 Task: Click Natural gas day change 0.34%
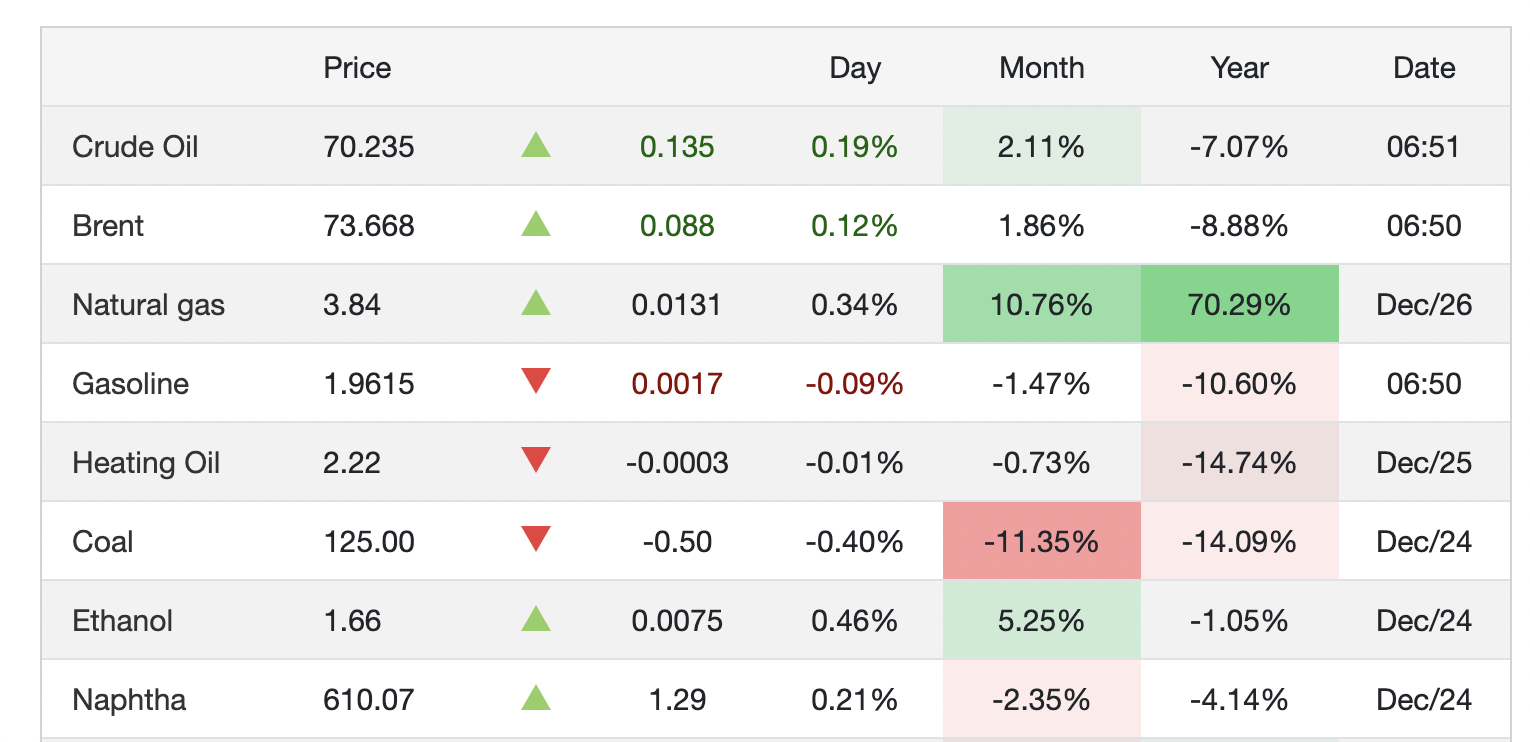pos(854,305)
